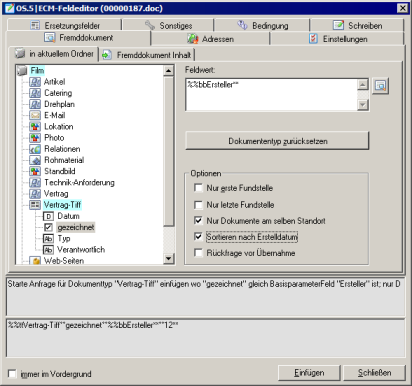Click the Rohmaterial icon in tree
This screenshot has width=412, height=386.
35,160
